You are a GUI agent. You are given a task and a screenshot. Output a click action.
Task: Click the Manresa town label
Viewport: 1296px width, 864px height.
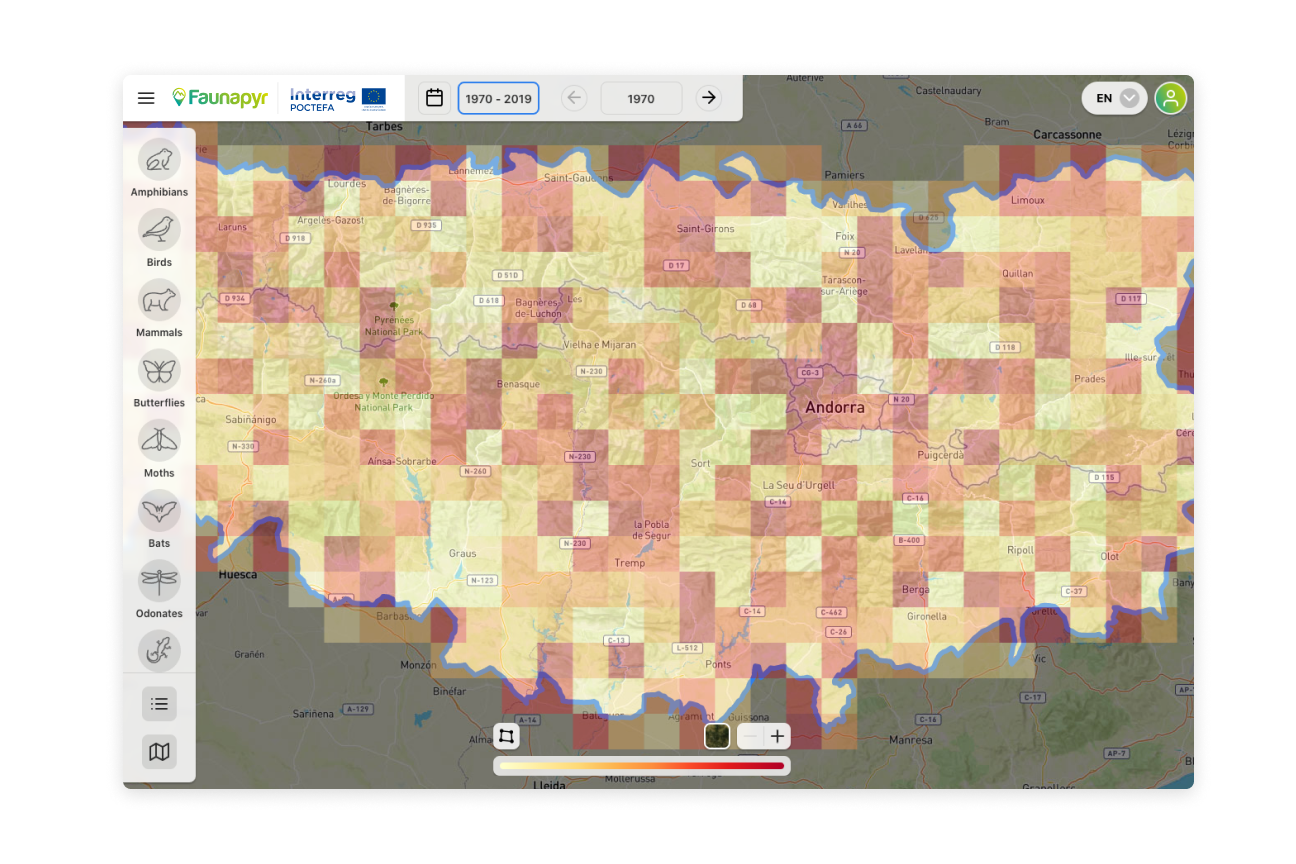pos(910,740)
